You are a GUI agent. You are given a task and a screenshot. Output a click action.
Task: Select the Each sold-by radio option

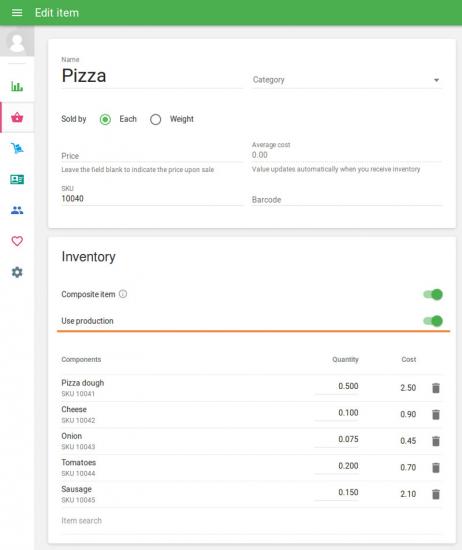coord(105,120)
